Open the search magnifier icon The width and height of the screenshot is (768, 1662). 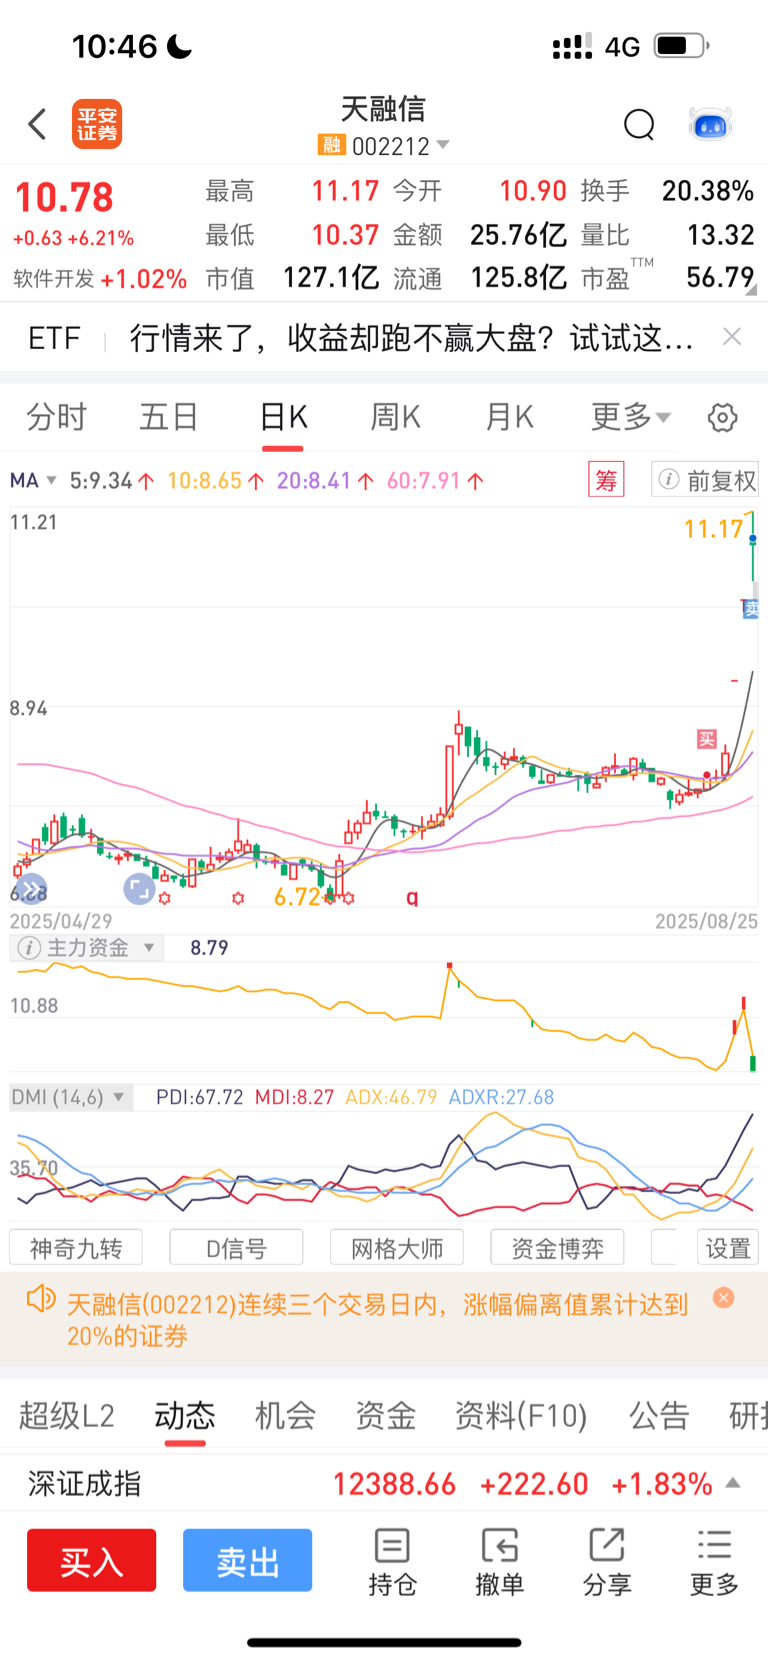[x=639, y=125]
